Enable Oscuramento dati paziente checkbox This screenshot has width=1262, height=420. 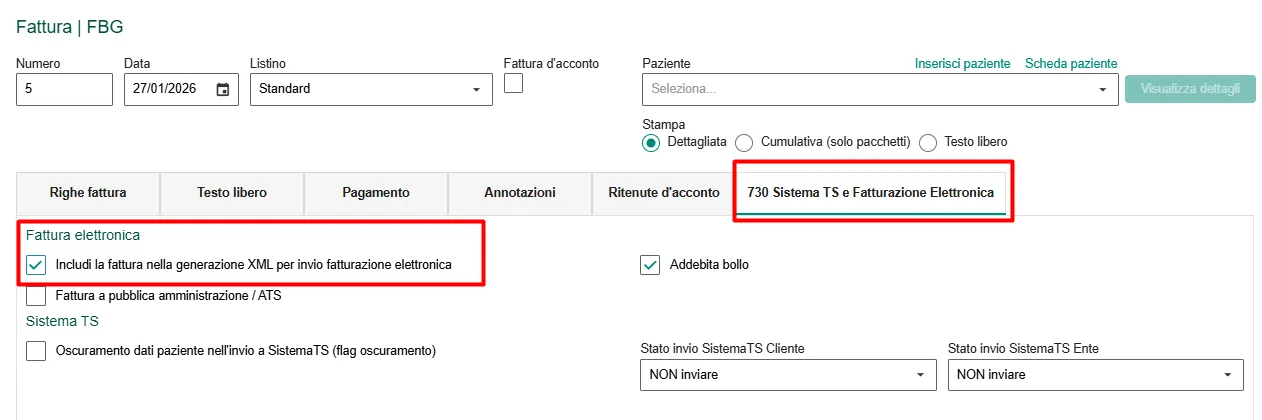tap(36, 351)
